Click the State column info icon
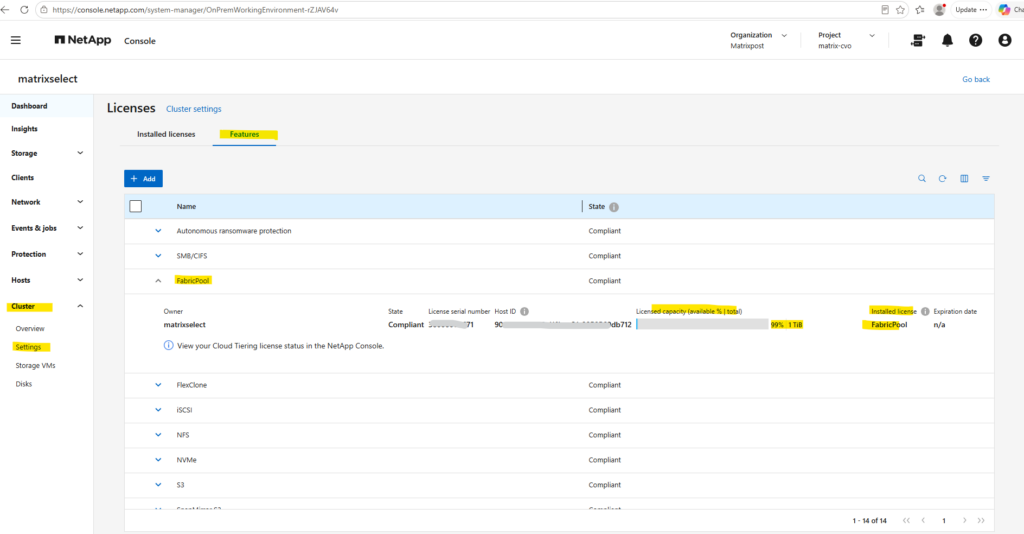Viewport: 1024px width, 534px height. pos(614,207)
